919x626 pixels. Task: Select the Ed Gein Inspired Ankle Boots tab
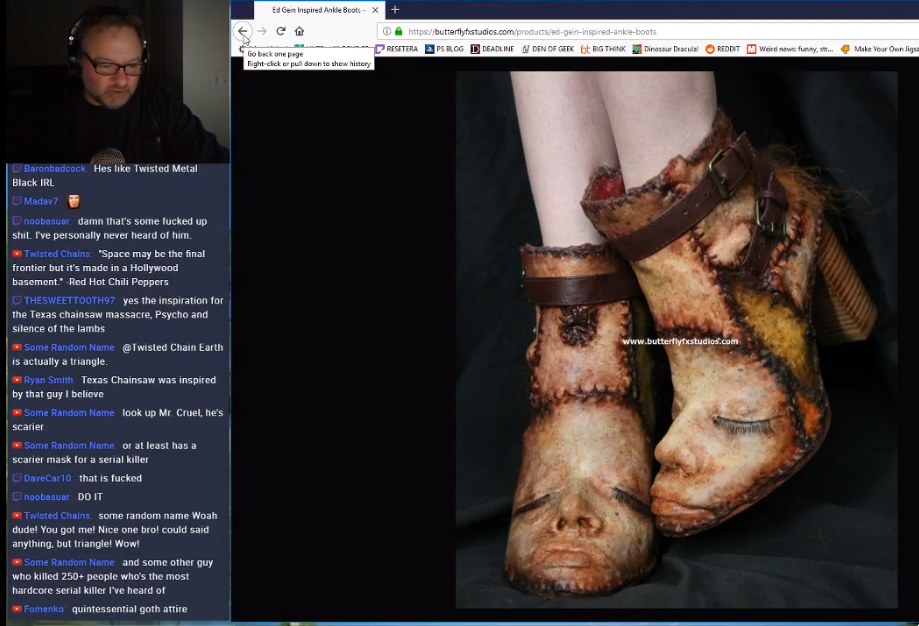[x=319, y=10]
